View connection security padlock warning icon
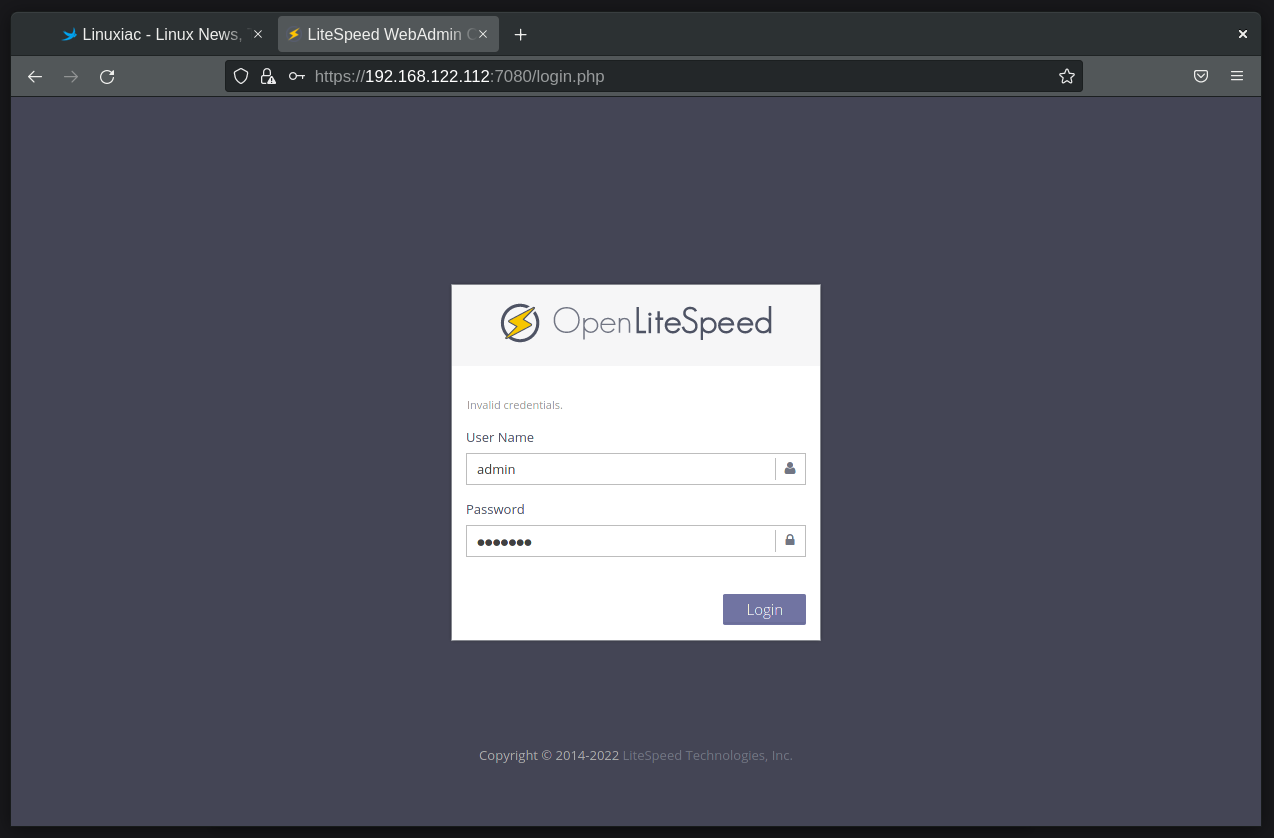1274x838 pixels. point(268,76)
